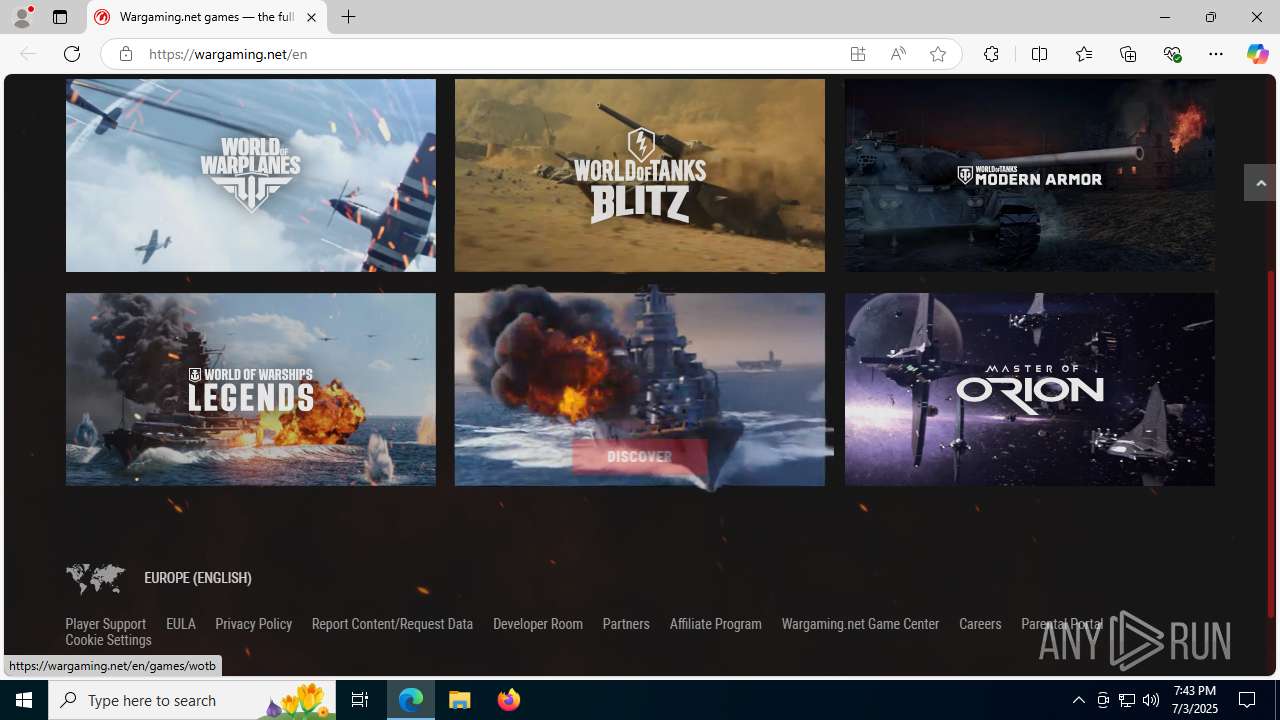Open the Action Center notifications icon
This screenshot has height=720, width=1280.
pyautogui.click(x=1248, y=700)
